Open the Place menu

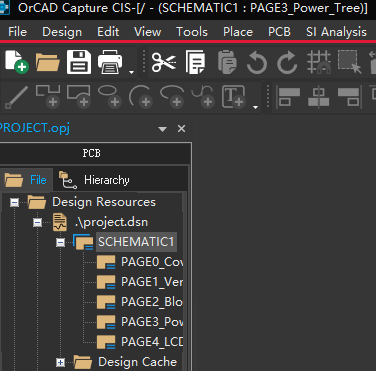[x=238, y=32]
